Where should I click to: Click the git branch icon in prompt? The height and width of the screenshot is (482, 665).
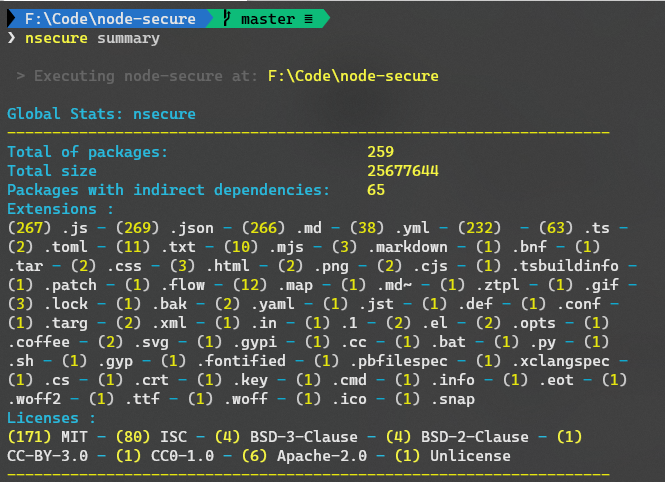229,18
